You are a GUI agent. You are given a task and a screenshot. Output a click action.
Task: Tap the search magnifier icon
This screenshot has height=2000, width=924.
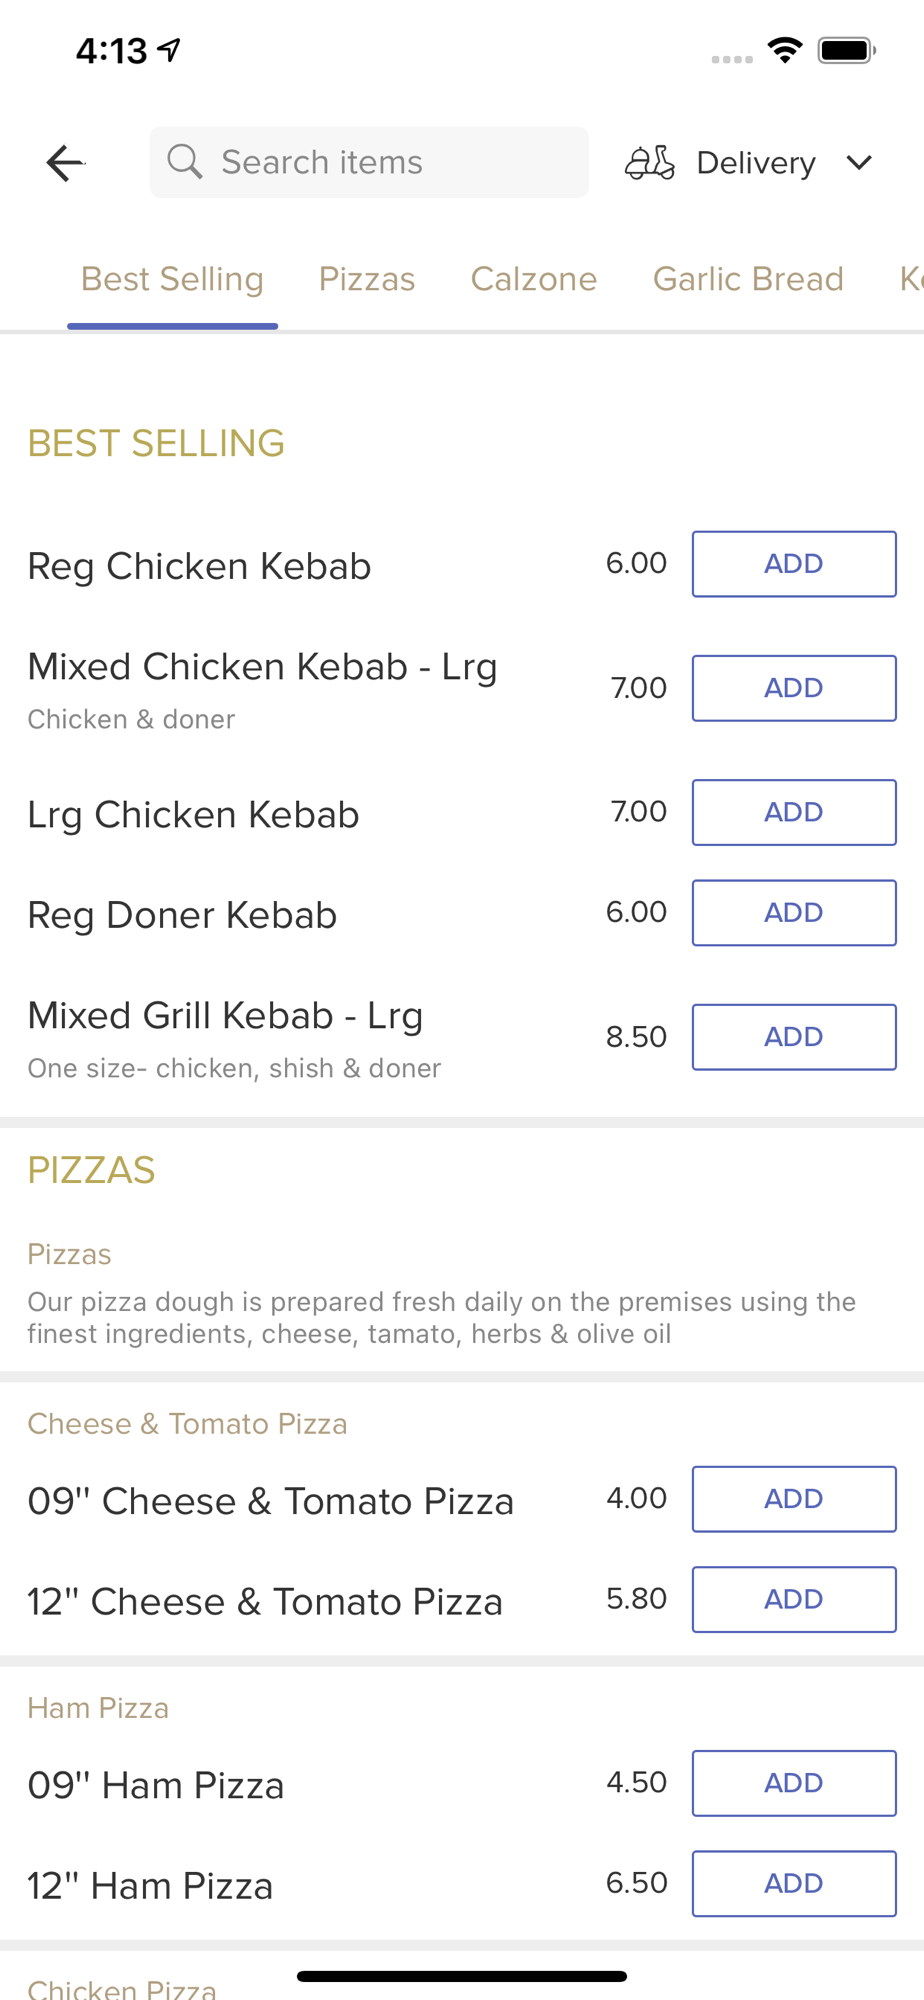tap(185, 161)
